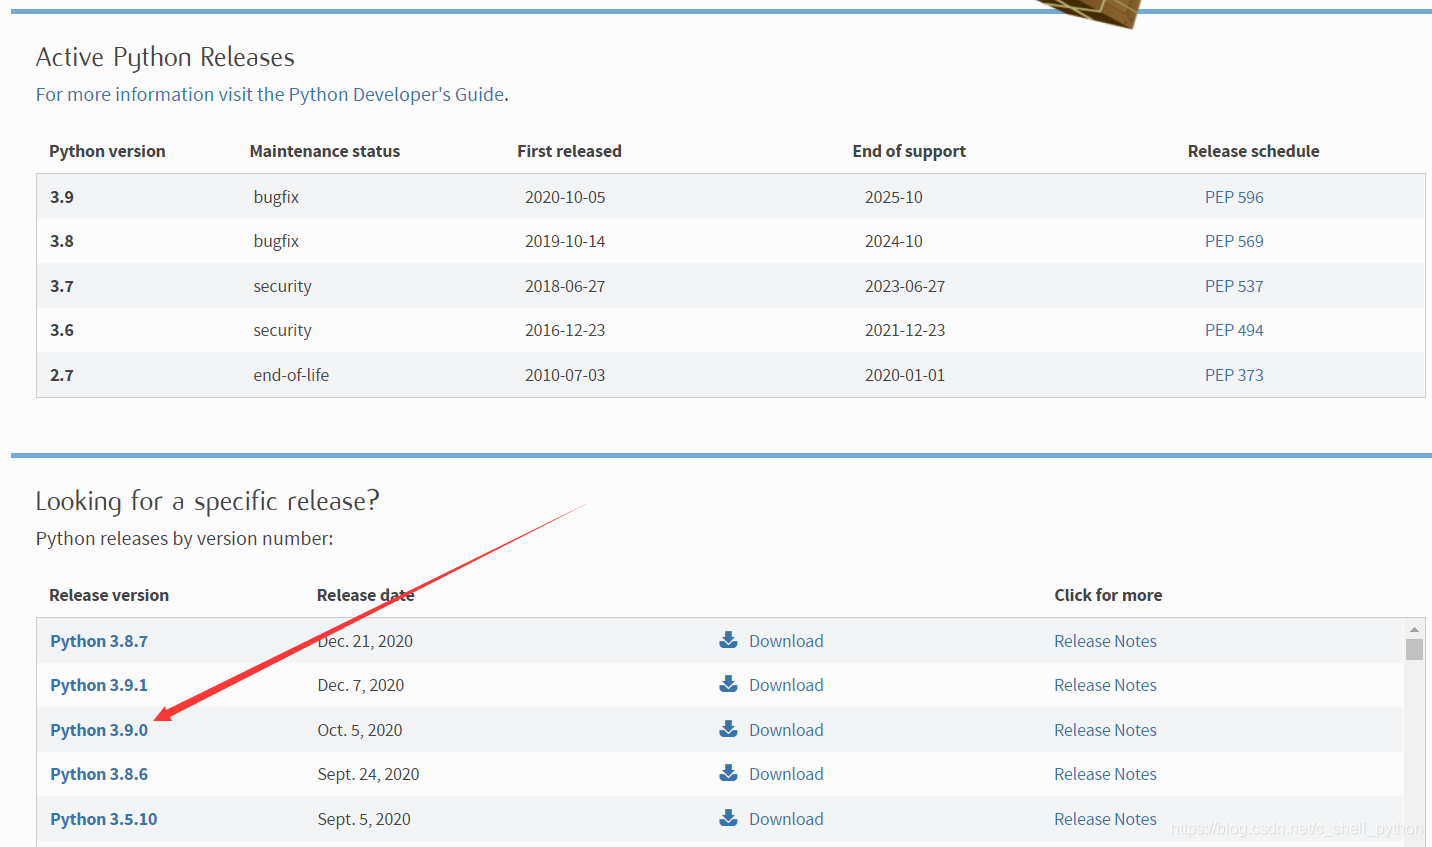Click download icon in Python 3.8.6 row

click(x=728, y=773)
